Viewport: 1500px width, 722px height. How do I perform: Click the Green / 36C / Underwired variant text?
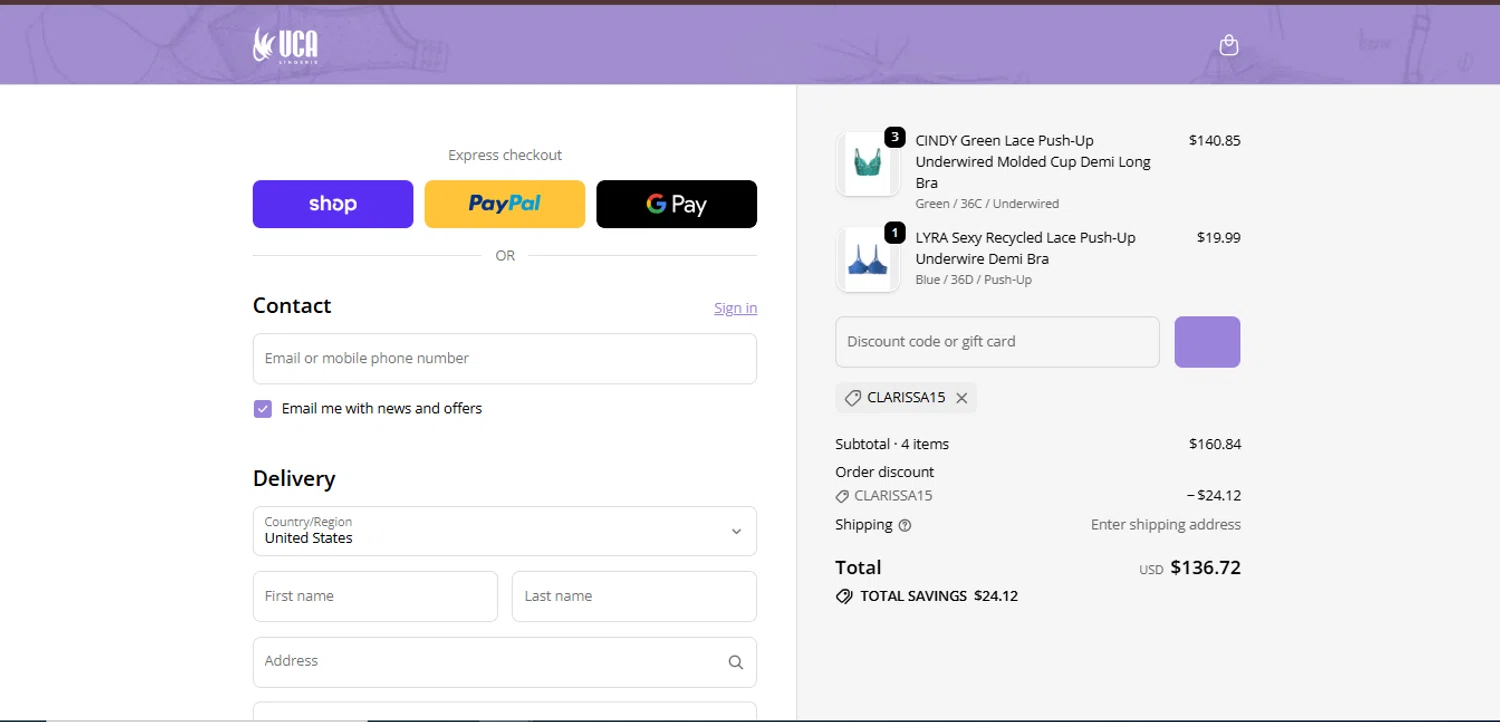987,204
